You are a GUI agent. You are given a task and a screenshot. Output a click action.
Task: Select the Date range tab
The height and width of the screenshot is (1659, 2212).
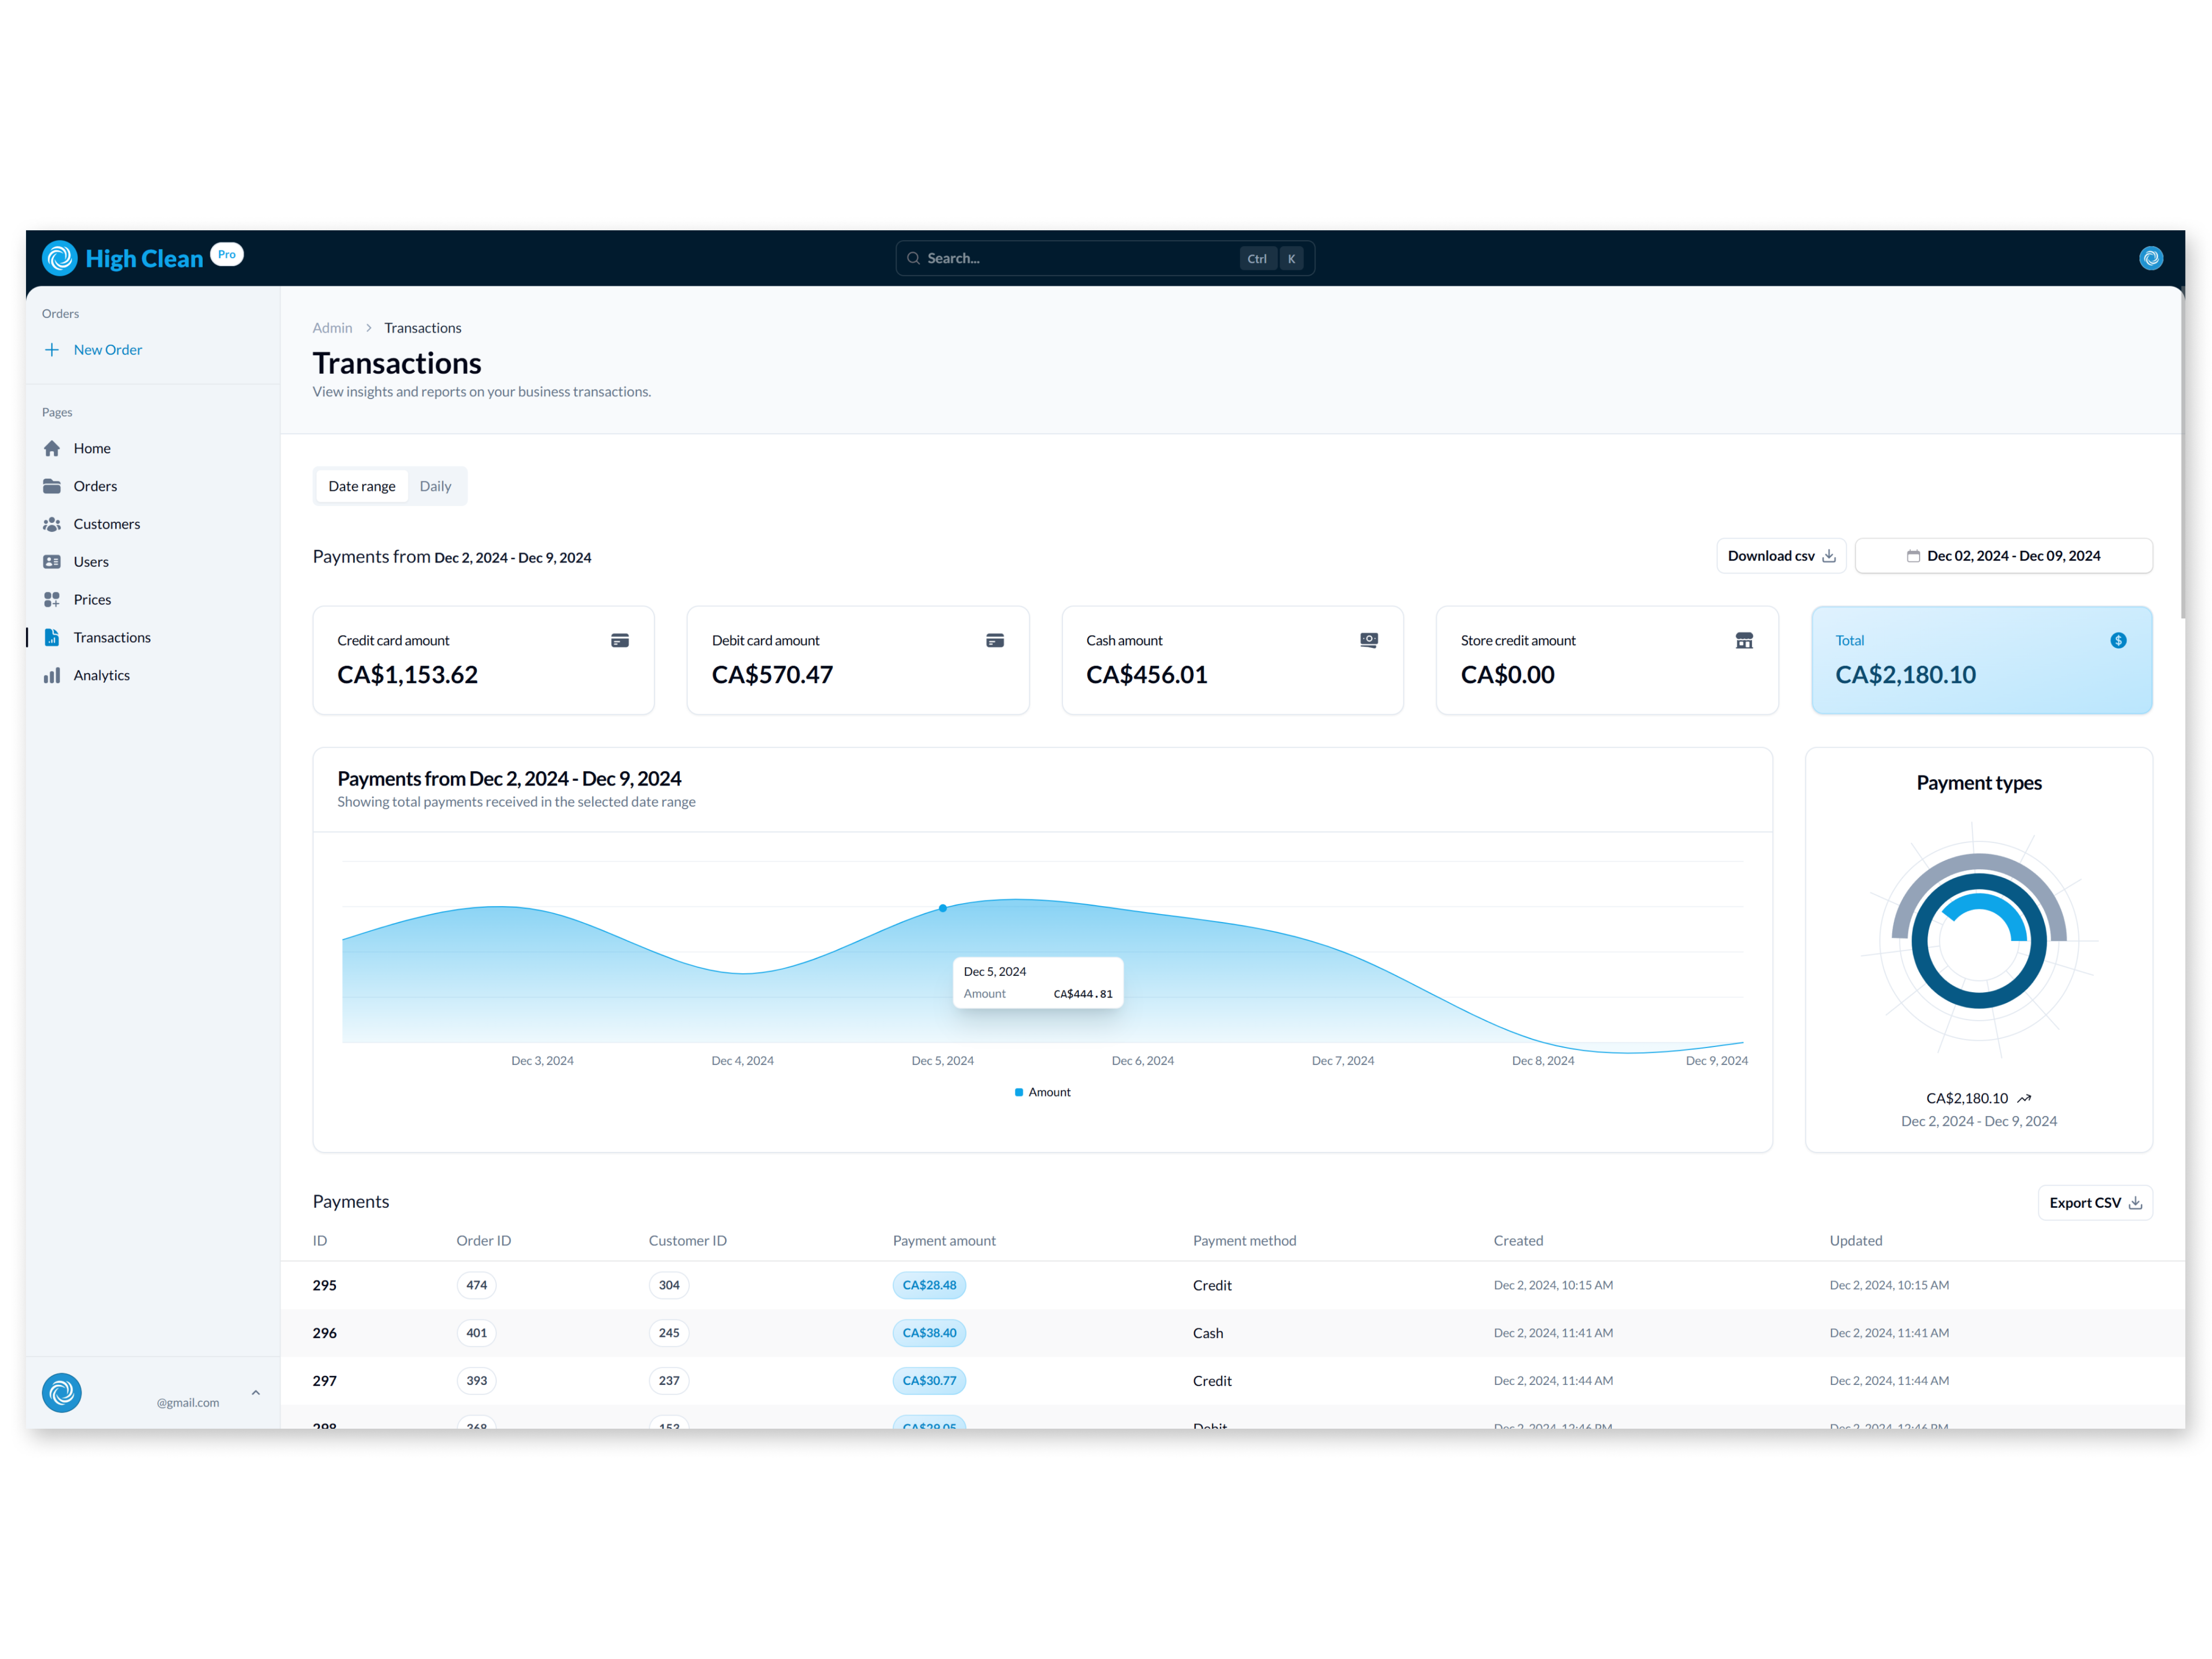[x=361, y=486]
